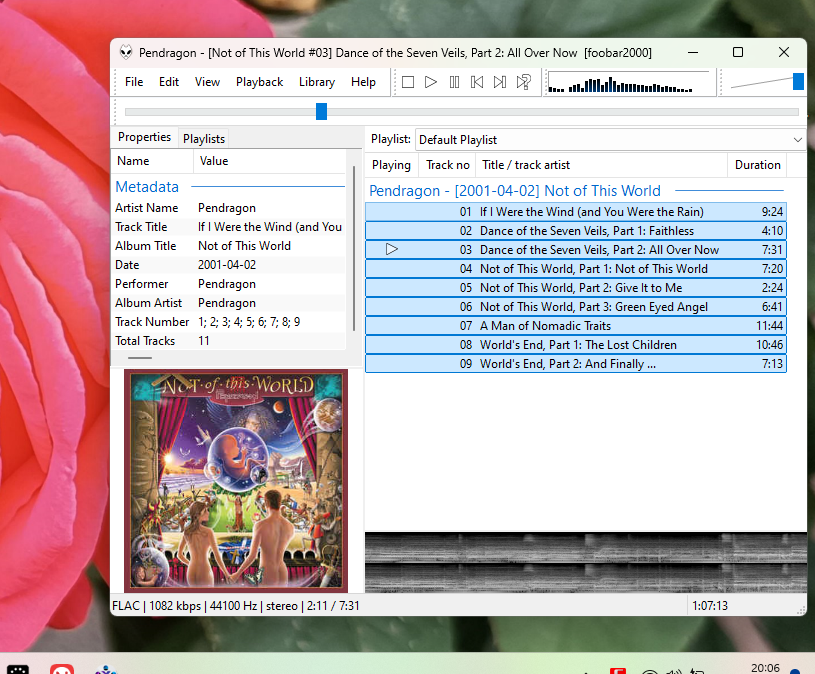The height and width of the screenshot is (674, 815).
Task: Click the Performer property row
Action: pyautogui.click(x=229, y=284)
